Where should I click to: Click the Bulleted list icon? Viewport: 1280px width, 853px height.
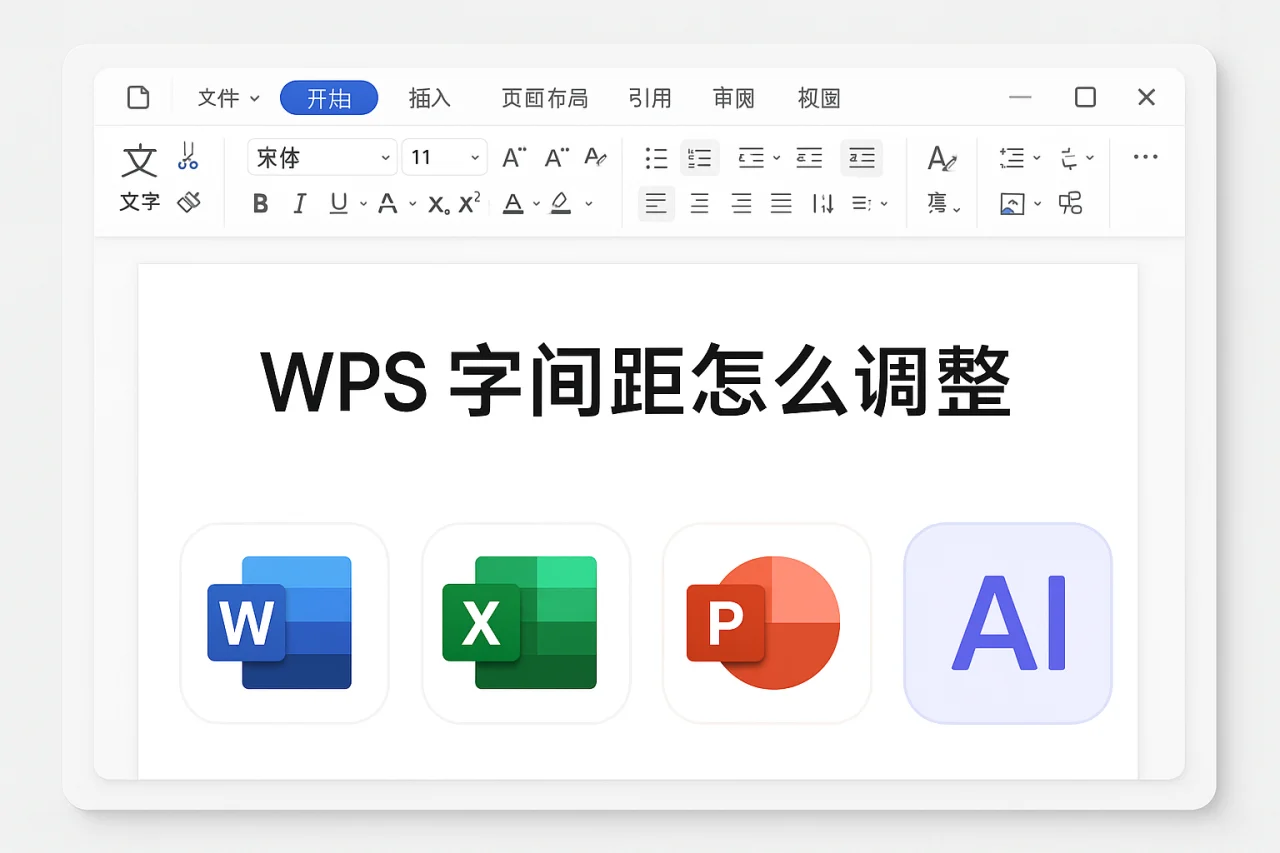point(656,158)
